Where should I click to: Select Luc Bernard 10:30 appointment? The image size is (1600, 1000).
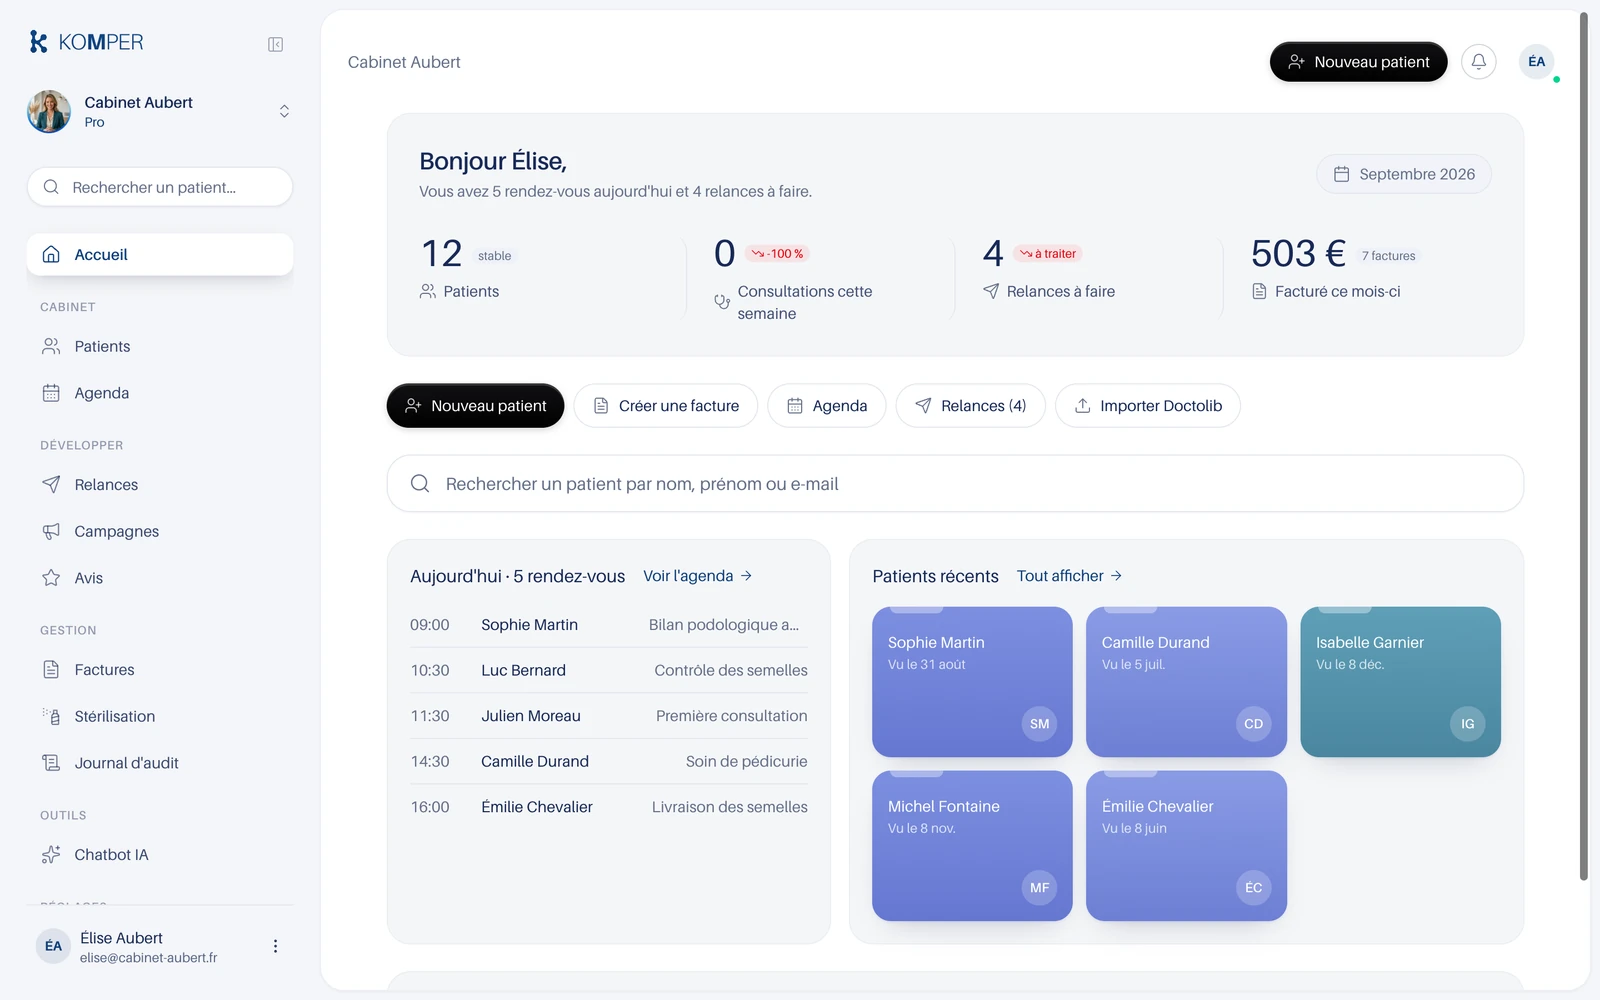(609, 670)
